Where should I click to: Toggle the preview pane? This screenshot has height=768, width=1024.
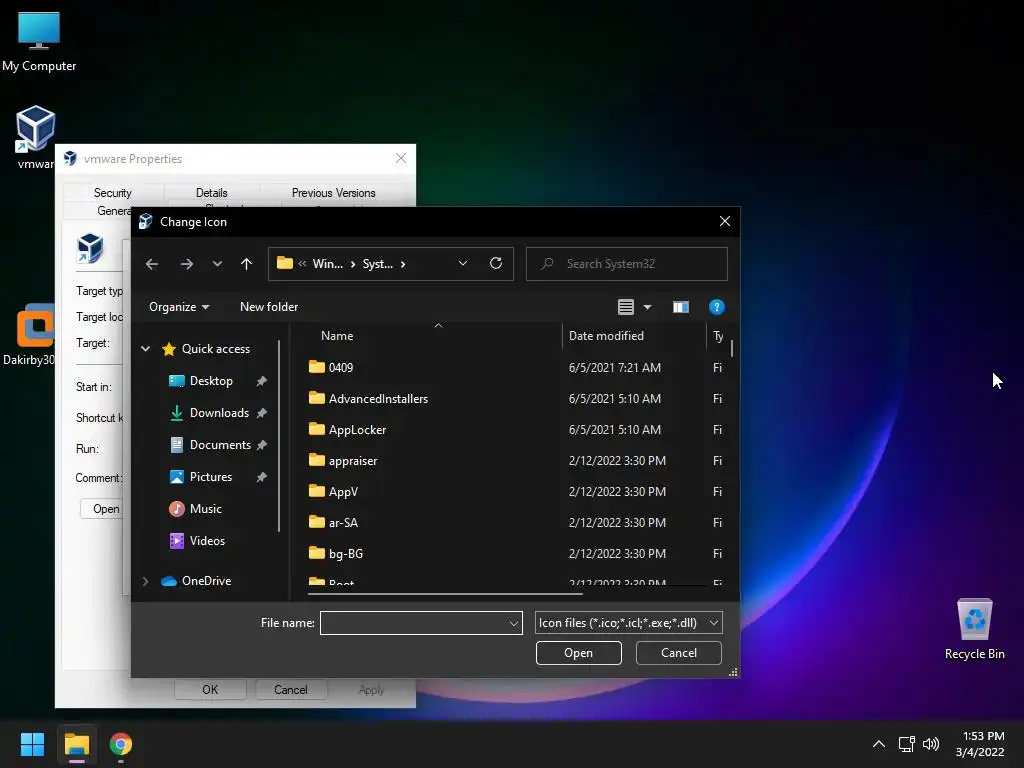coord(680,307)
